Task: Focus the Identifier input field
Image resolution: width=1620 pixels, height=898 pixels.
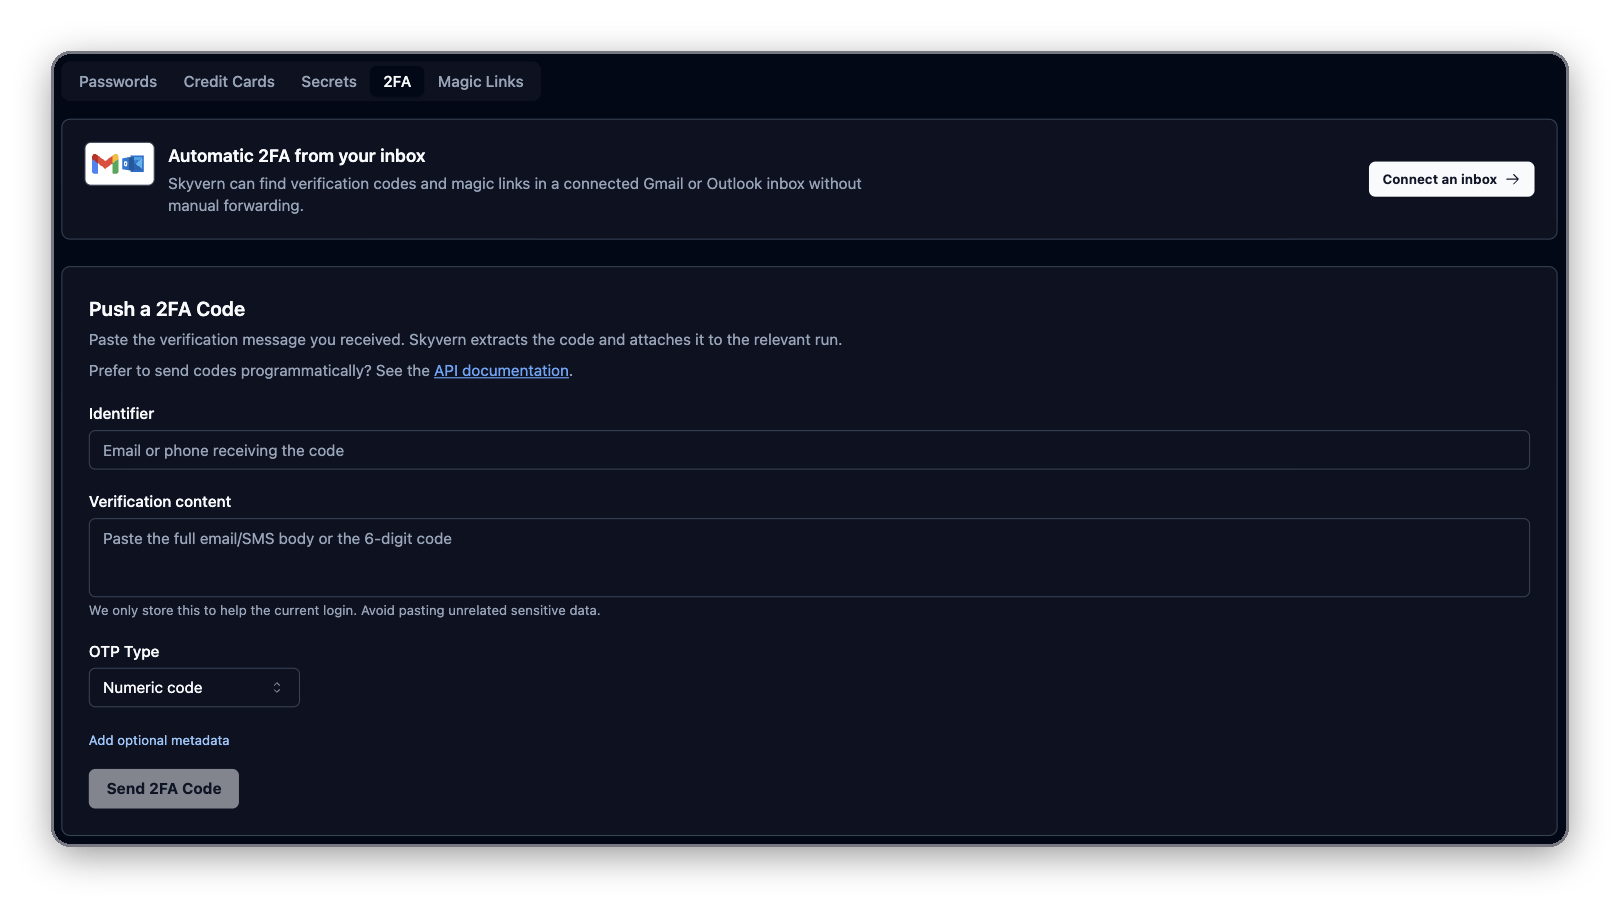Action: (809, 450)
